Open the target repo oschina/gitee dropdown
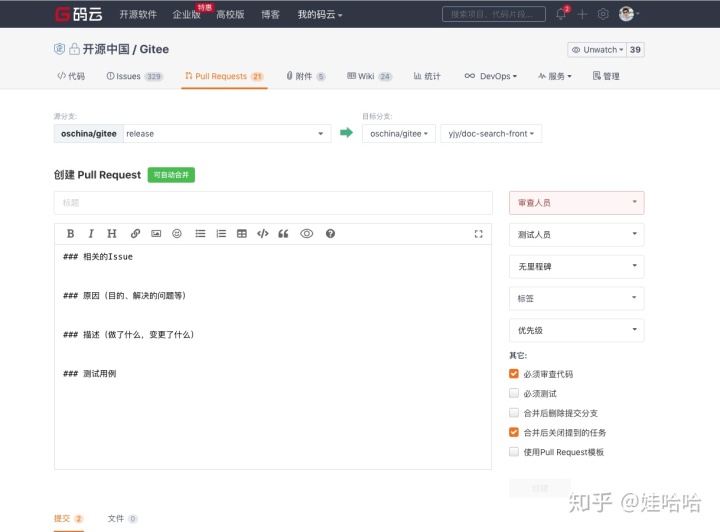 coord(399,134)
